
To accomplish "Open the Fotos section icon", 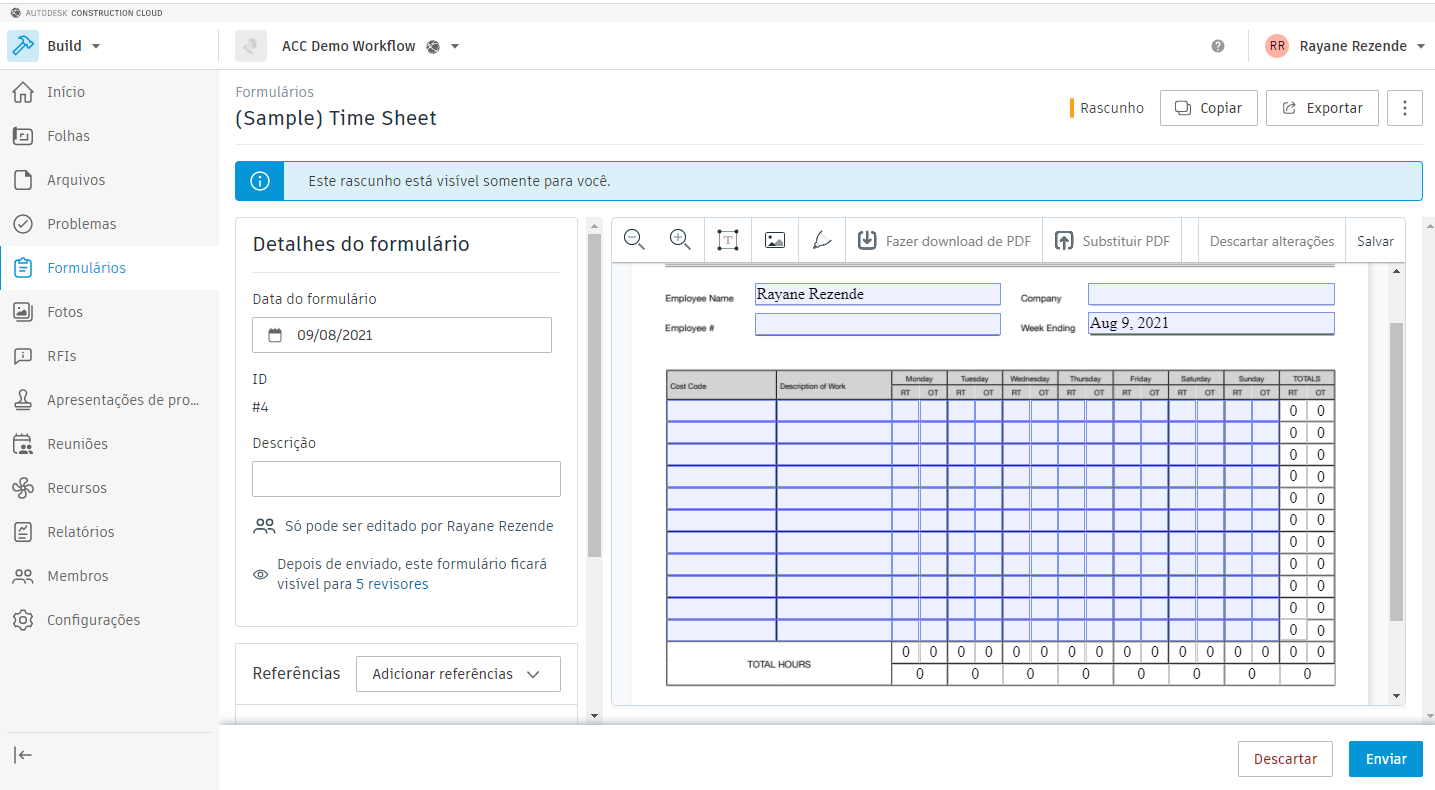I will click(x=22, y=311).
